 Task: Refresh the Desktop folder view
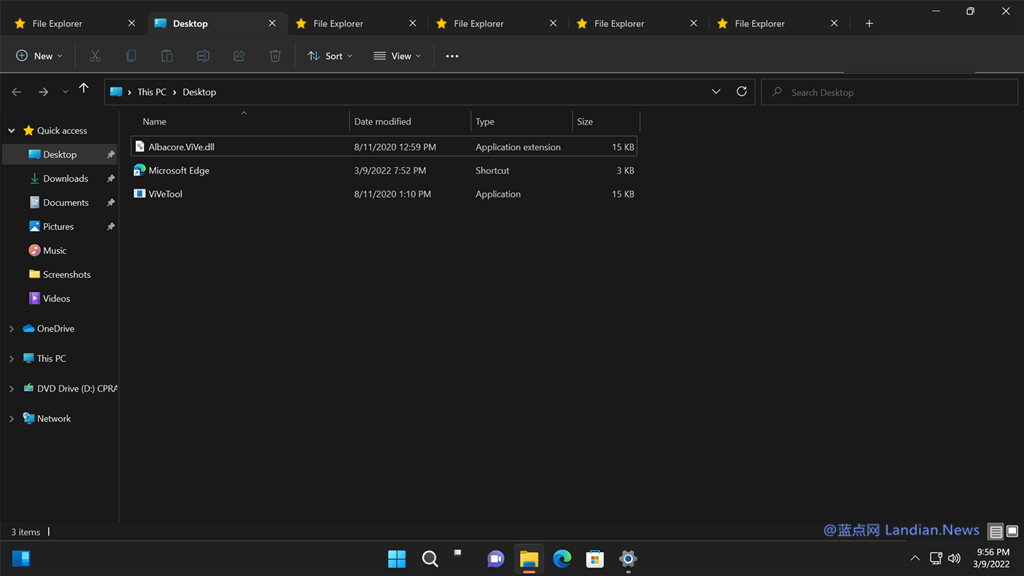coord(742,92)
